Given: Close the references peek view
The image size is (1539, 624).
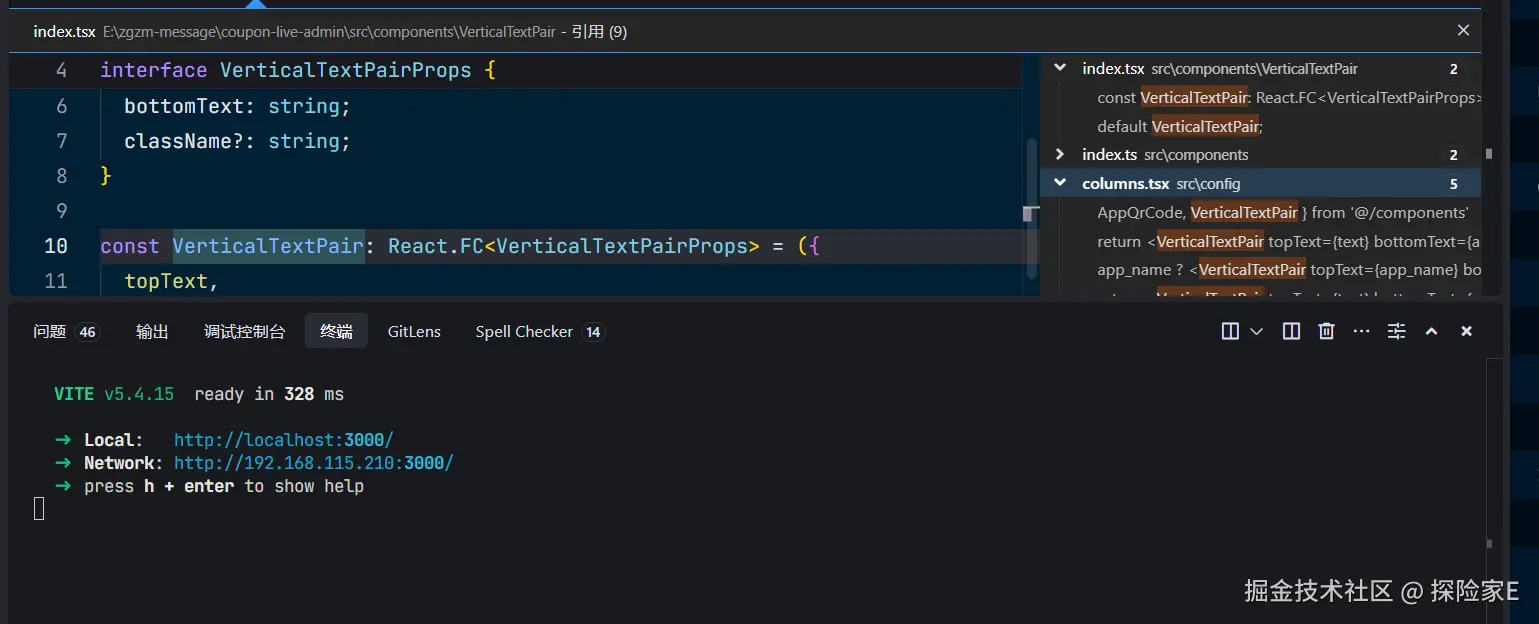Looking at the screenshot, I should tap(1463, 30).
